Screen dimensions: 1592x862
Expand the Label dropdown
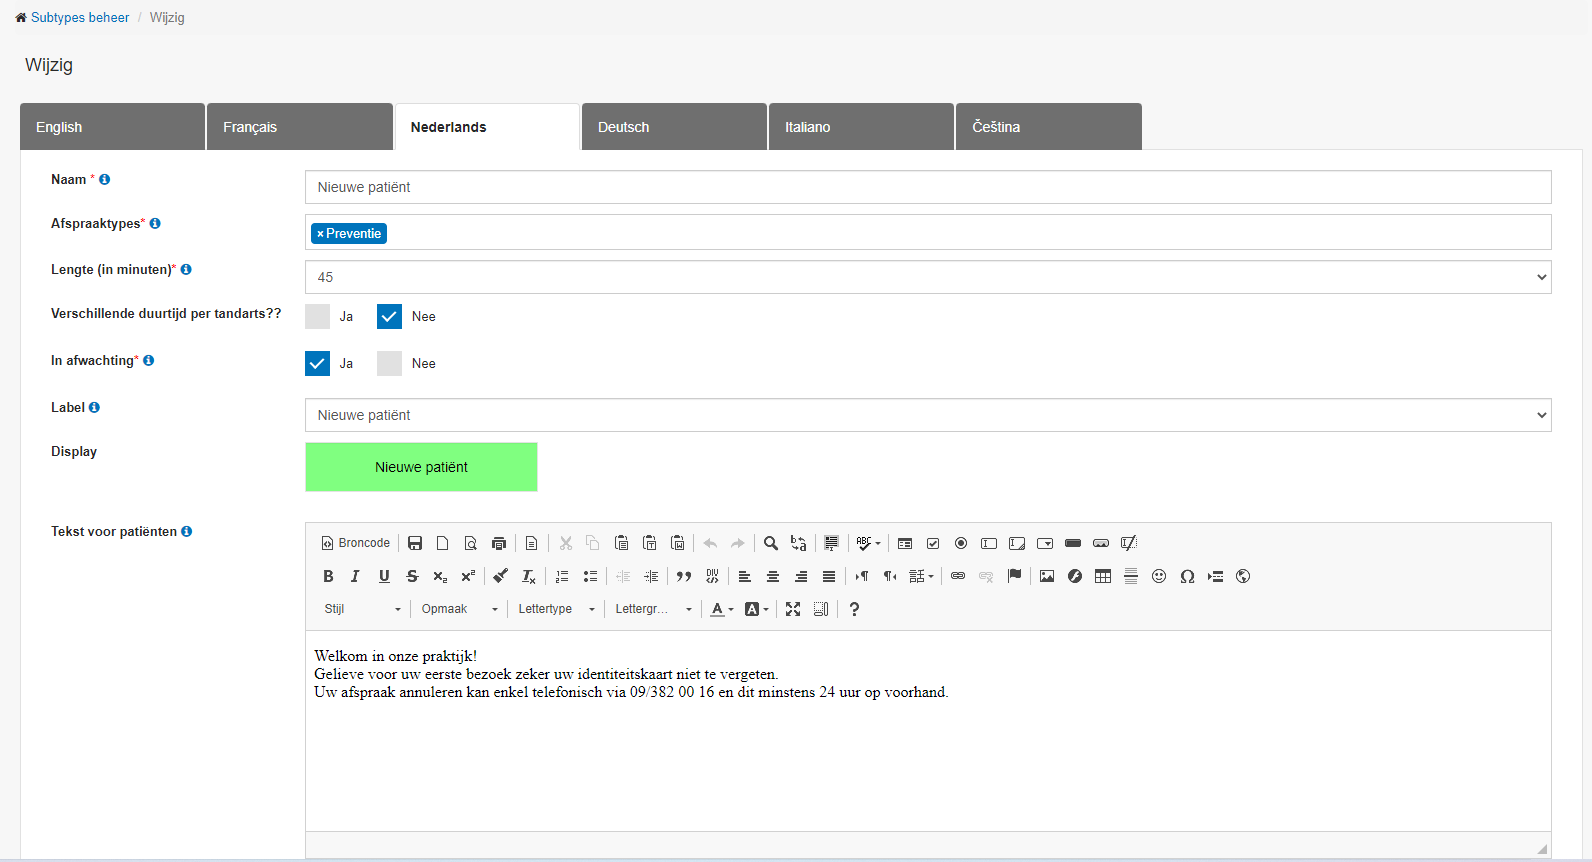[927, 415]
